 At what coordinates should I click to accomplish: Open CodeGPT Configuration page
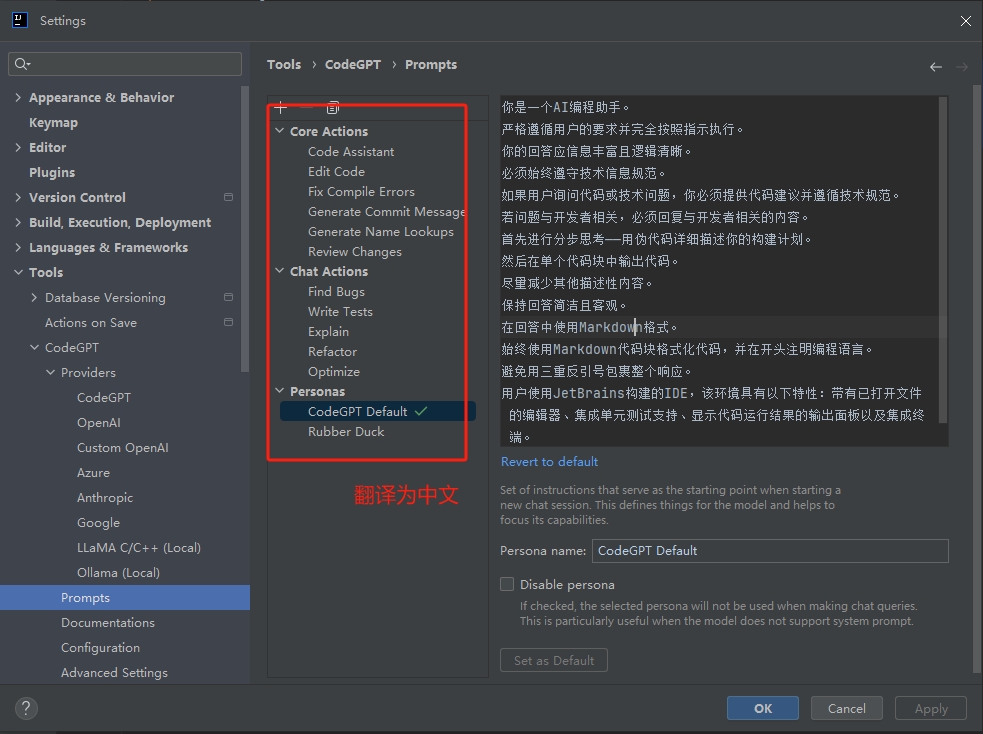tap(100, 647)
